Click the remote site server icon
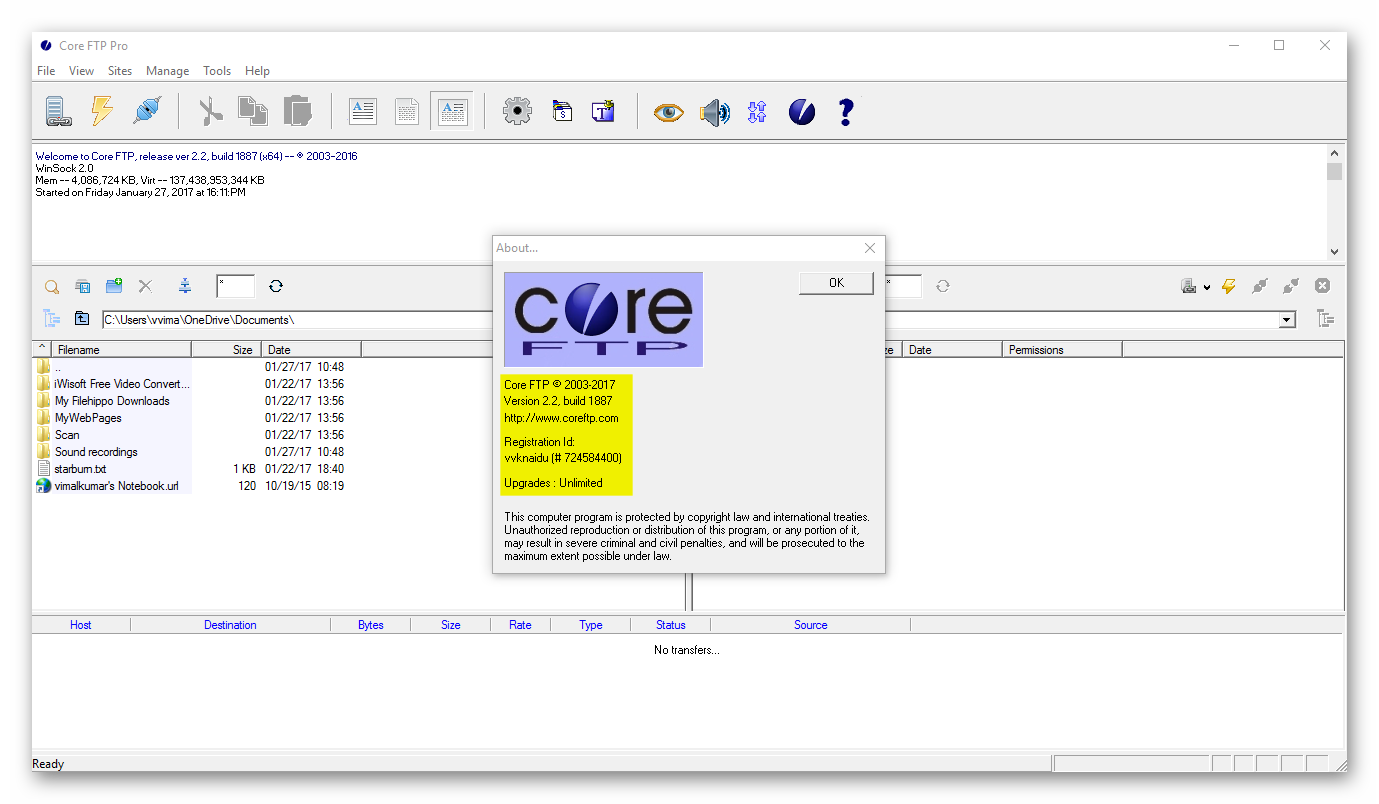1379x804 pixels. (1188, 286)
